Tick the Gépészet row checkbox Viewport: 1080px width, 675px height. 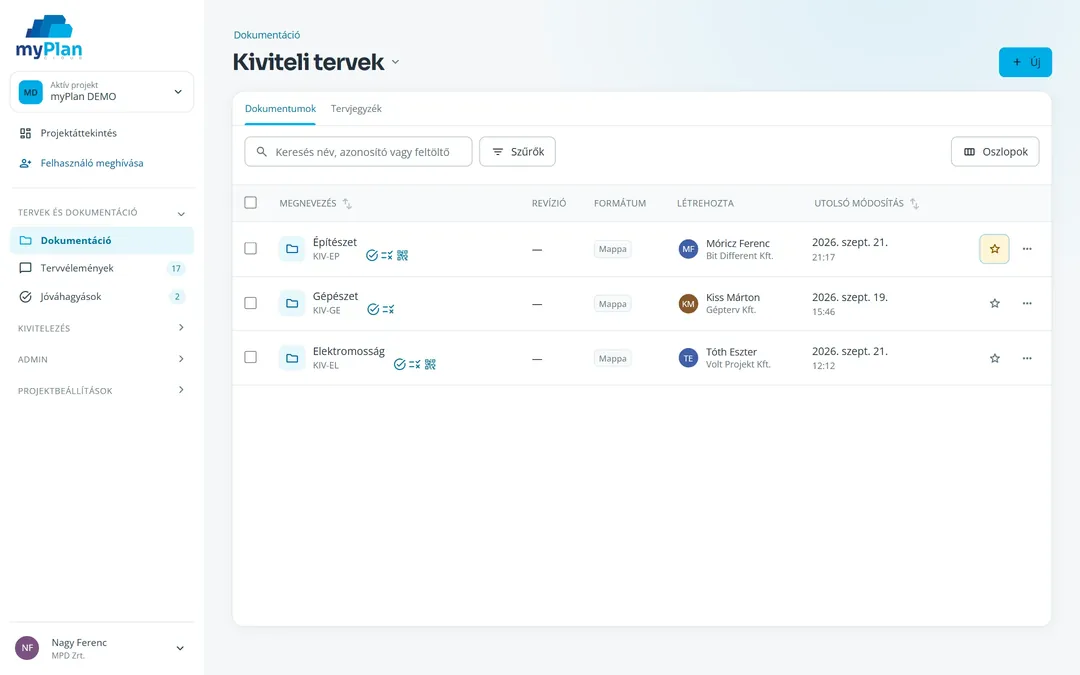tap(251, 303)
